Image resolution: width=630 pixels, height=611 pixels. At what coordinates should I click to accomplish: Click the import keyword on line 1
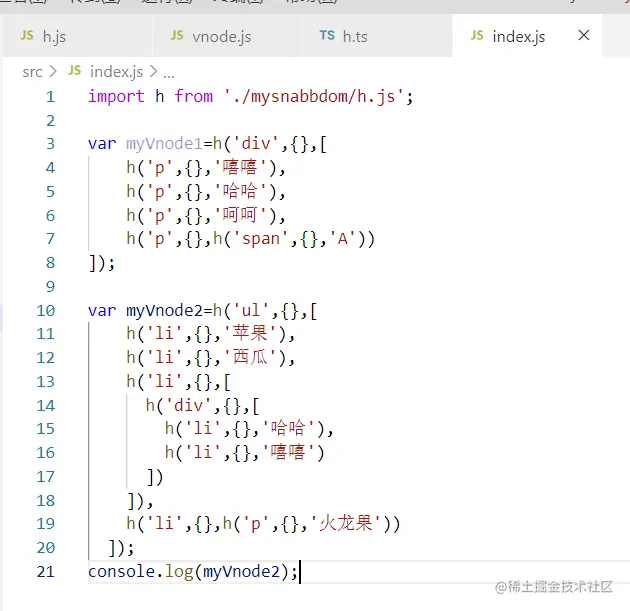tap(116, 97)
